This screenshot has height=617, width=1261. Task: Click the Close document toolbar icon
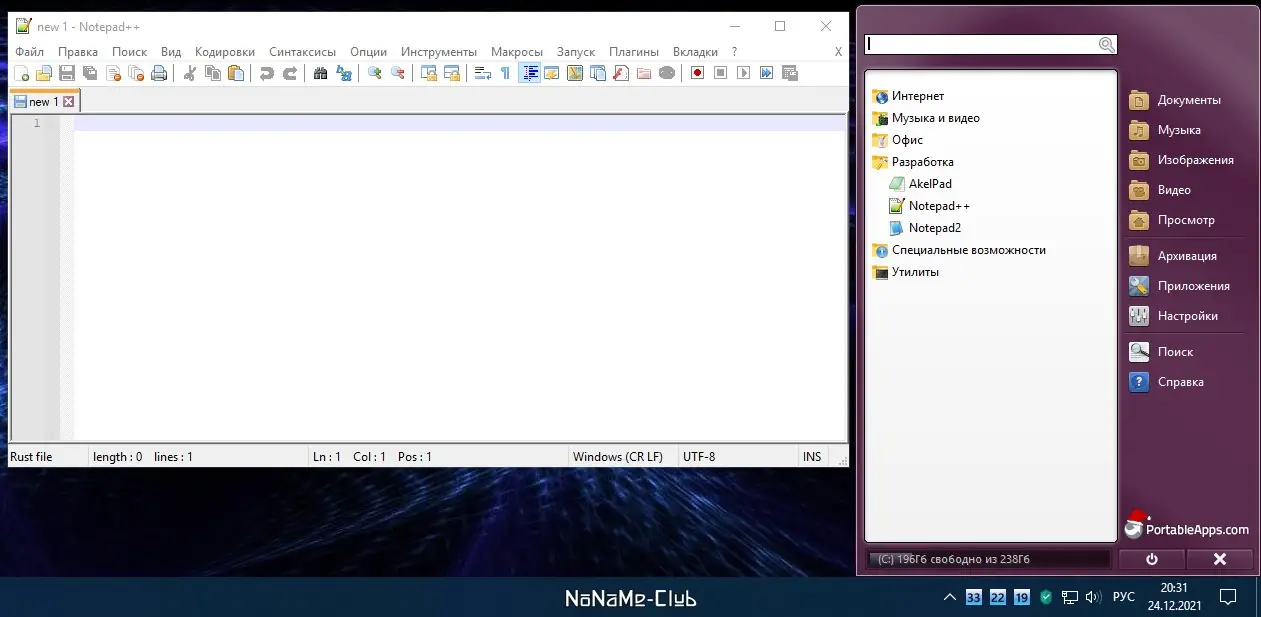[x=113, y=73]
